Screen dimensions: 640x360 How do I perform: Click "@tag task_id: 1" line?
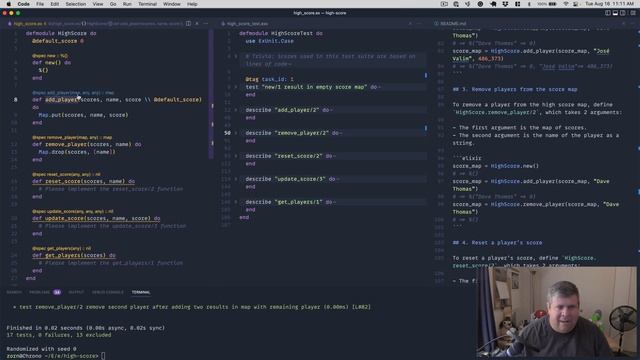click(x=269, y=79)
